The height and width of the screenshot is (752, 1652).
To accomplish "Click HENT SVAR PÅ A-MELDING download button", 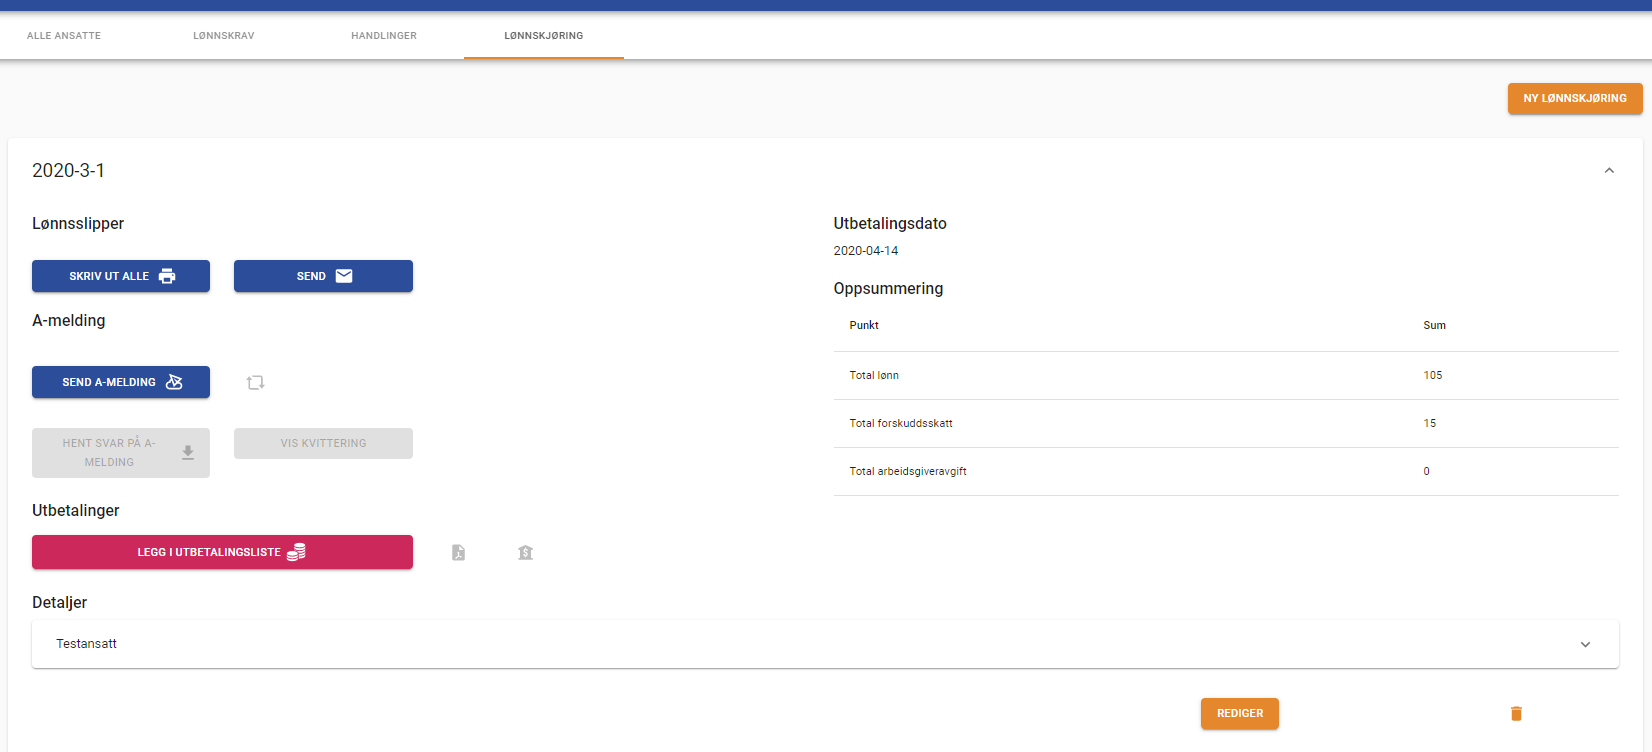I will point(121,453).
